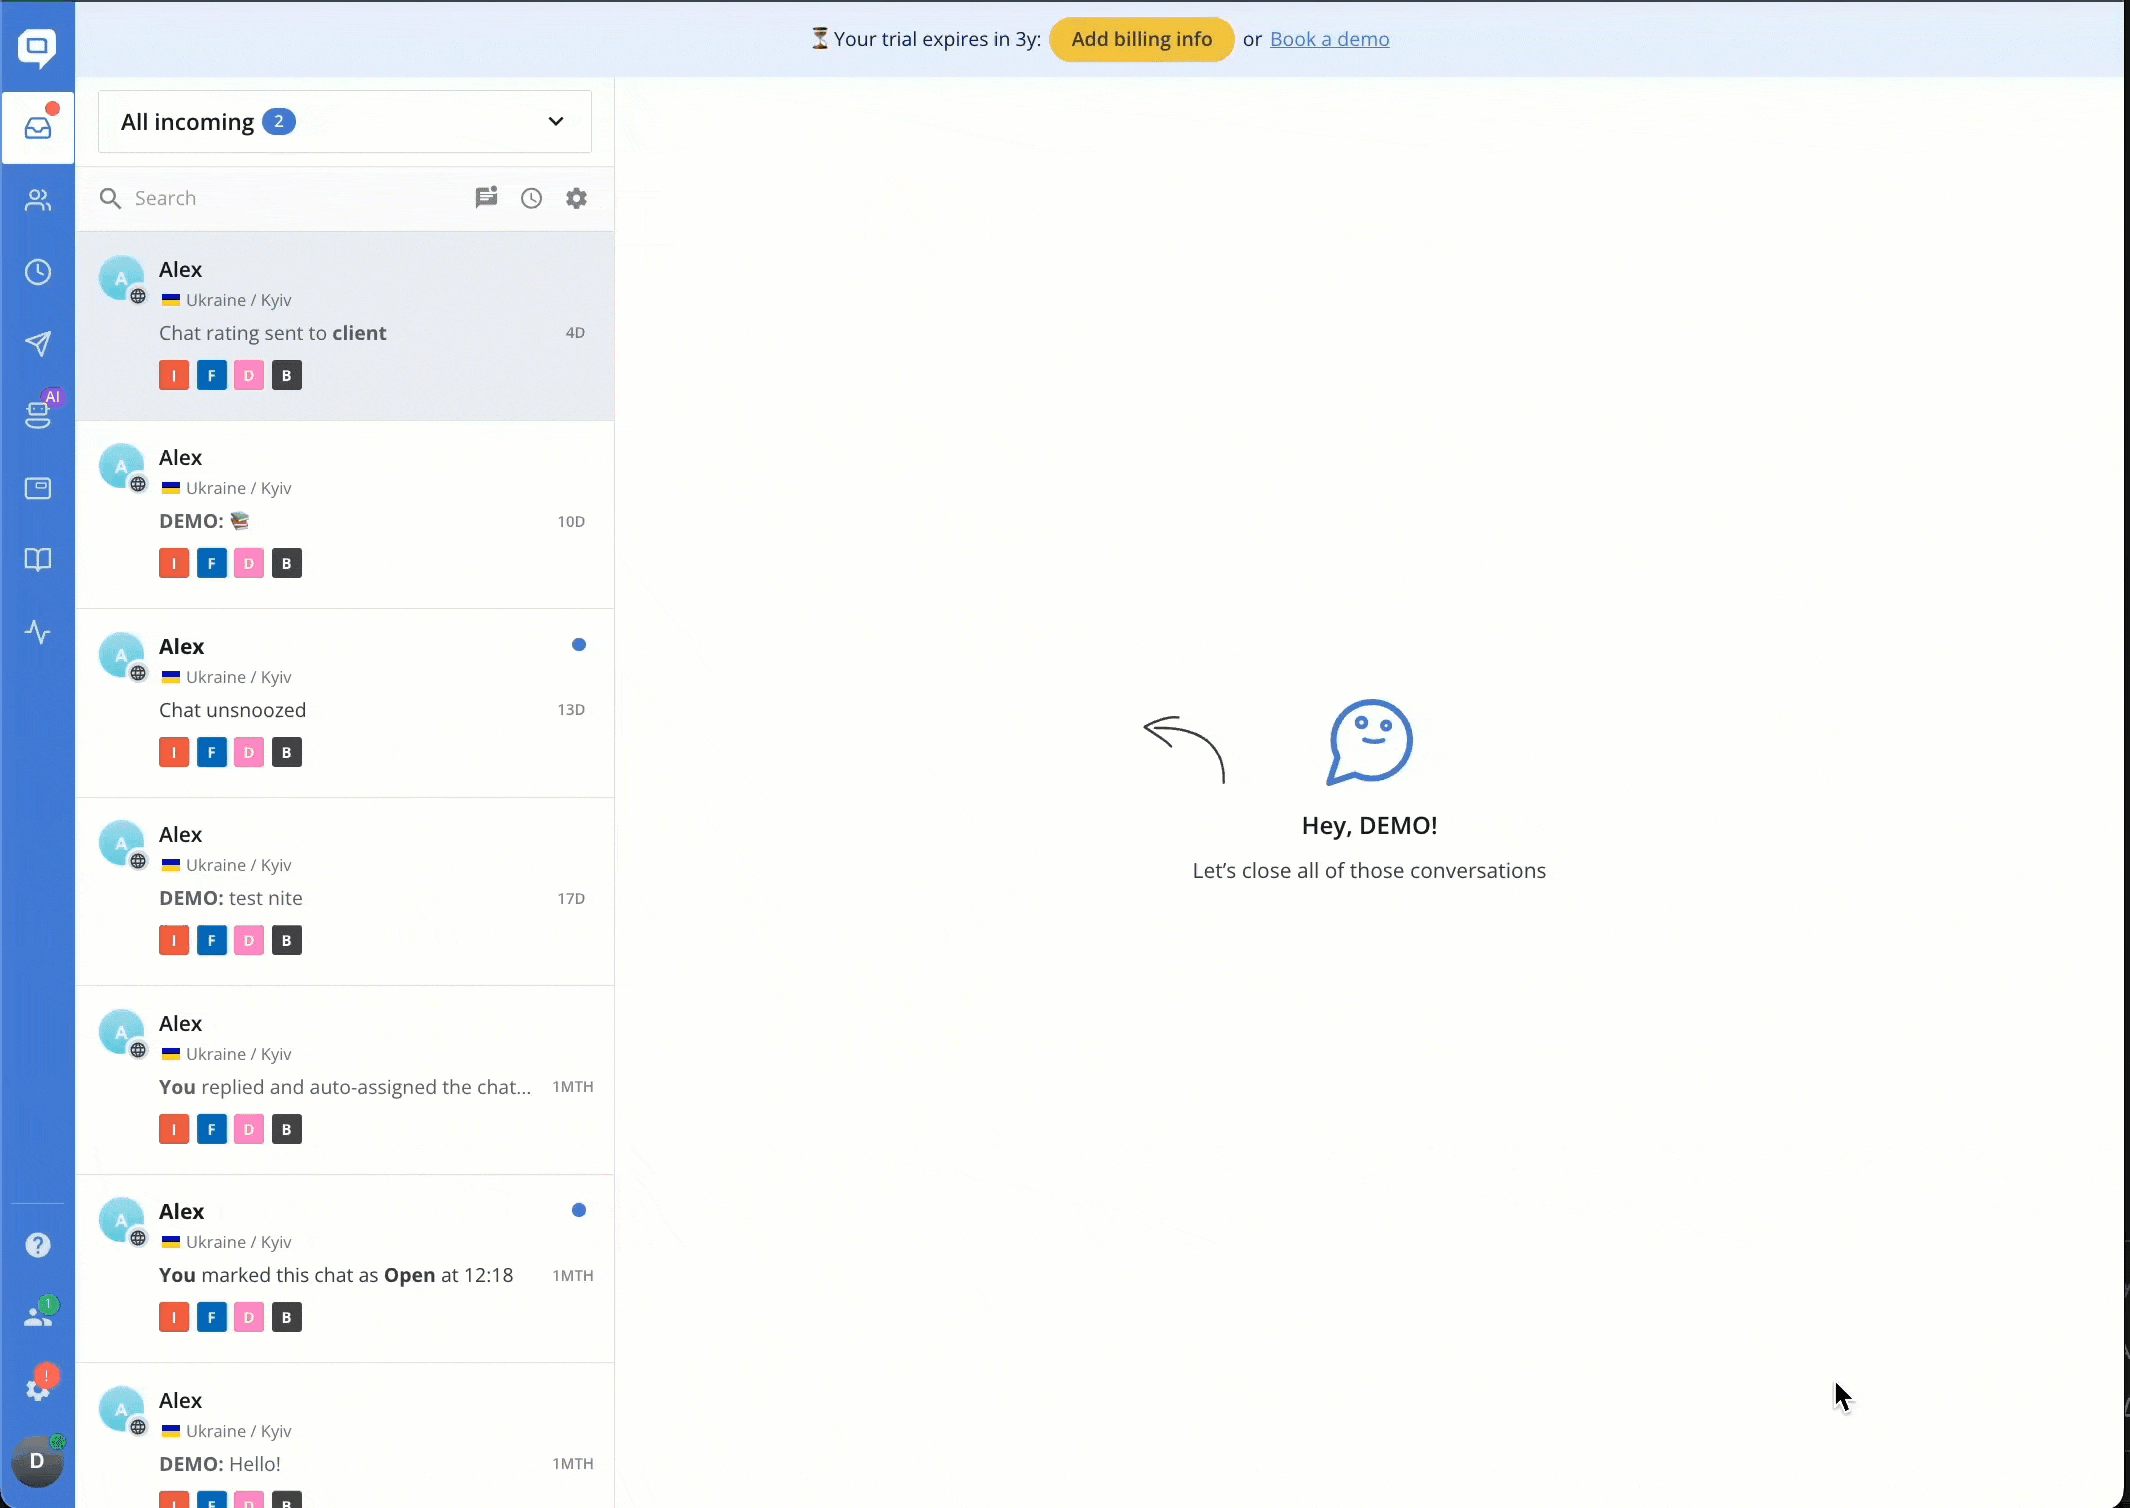
Task: Click the D profile avatar at bottom
Action: pos(37,1461)
